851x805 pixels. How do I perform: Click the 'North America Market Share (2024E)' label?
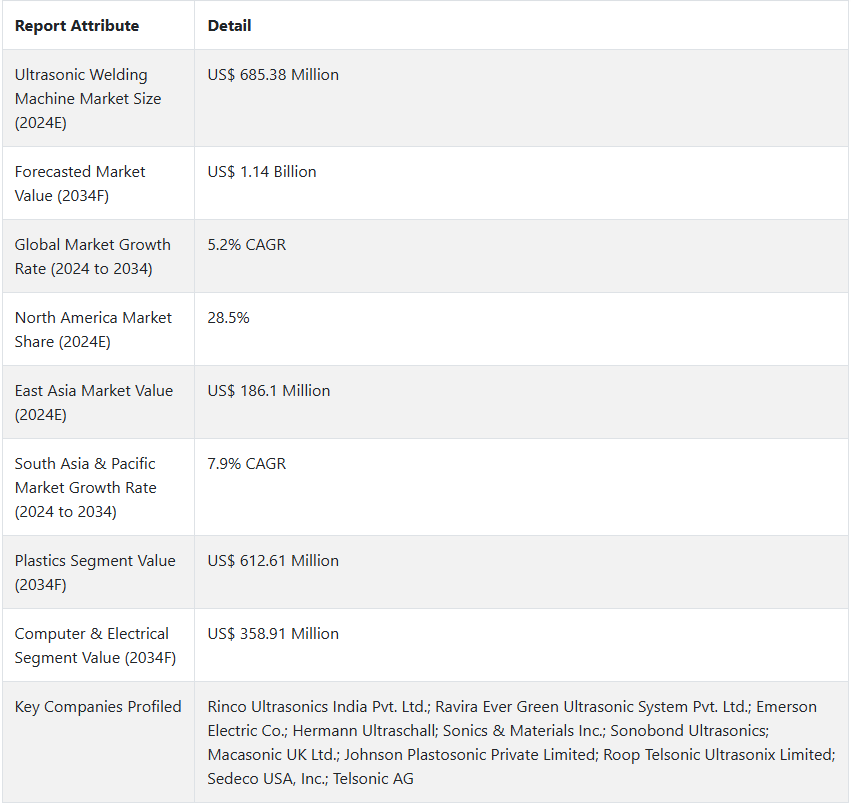click(93, 329)
